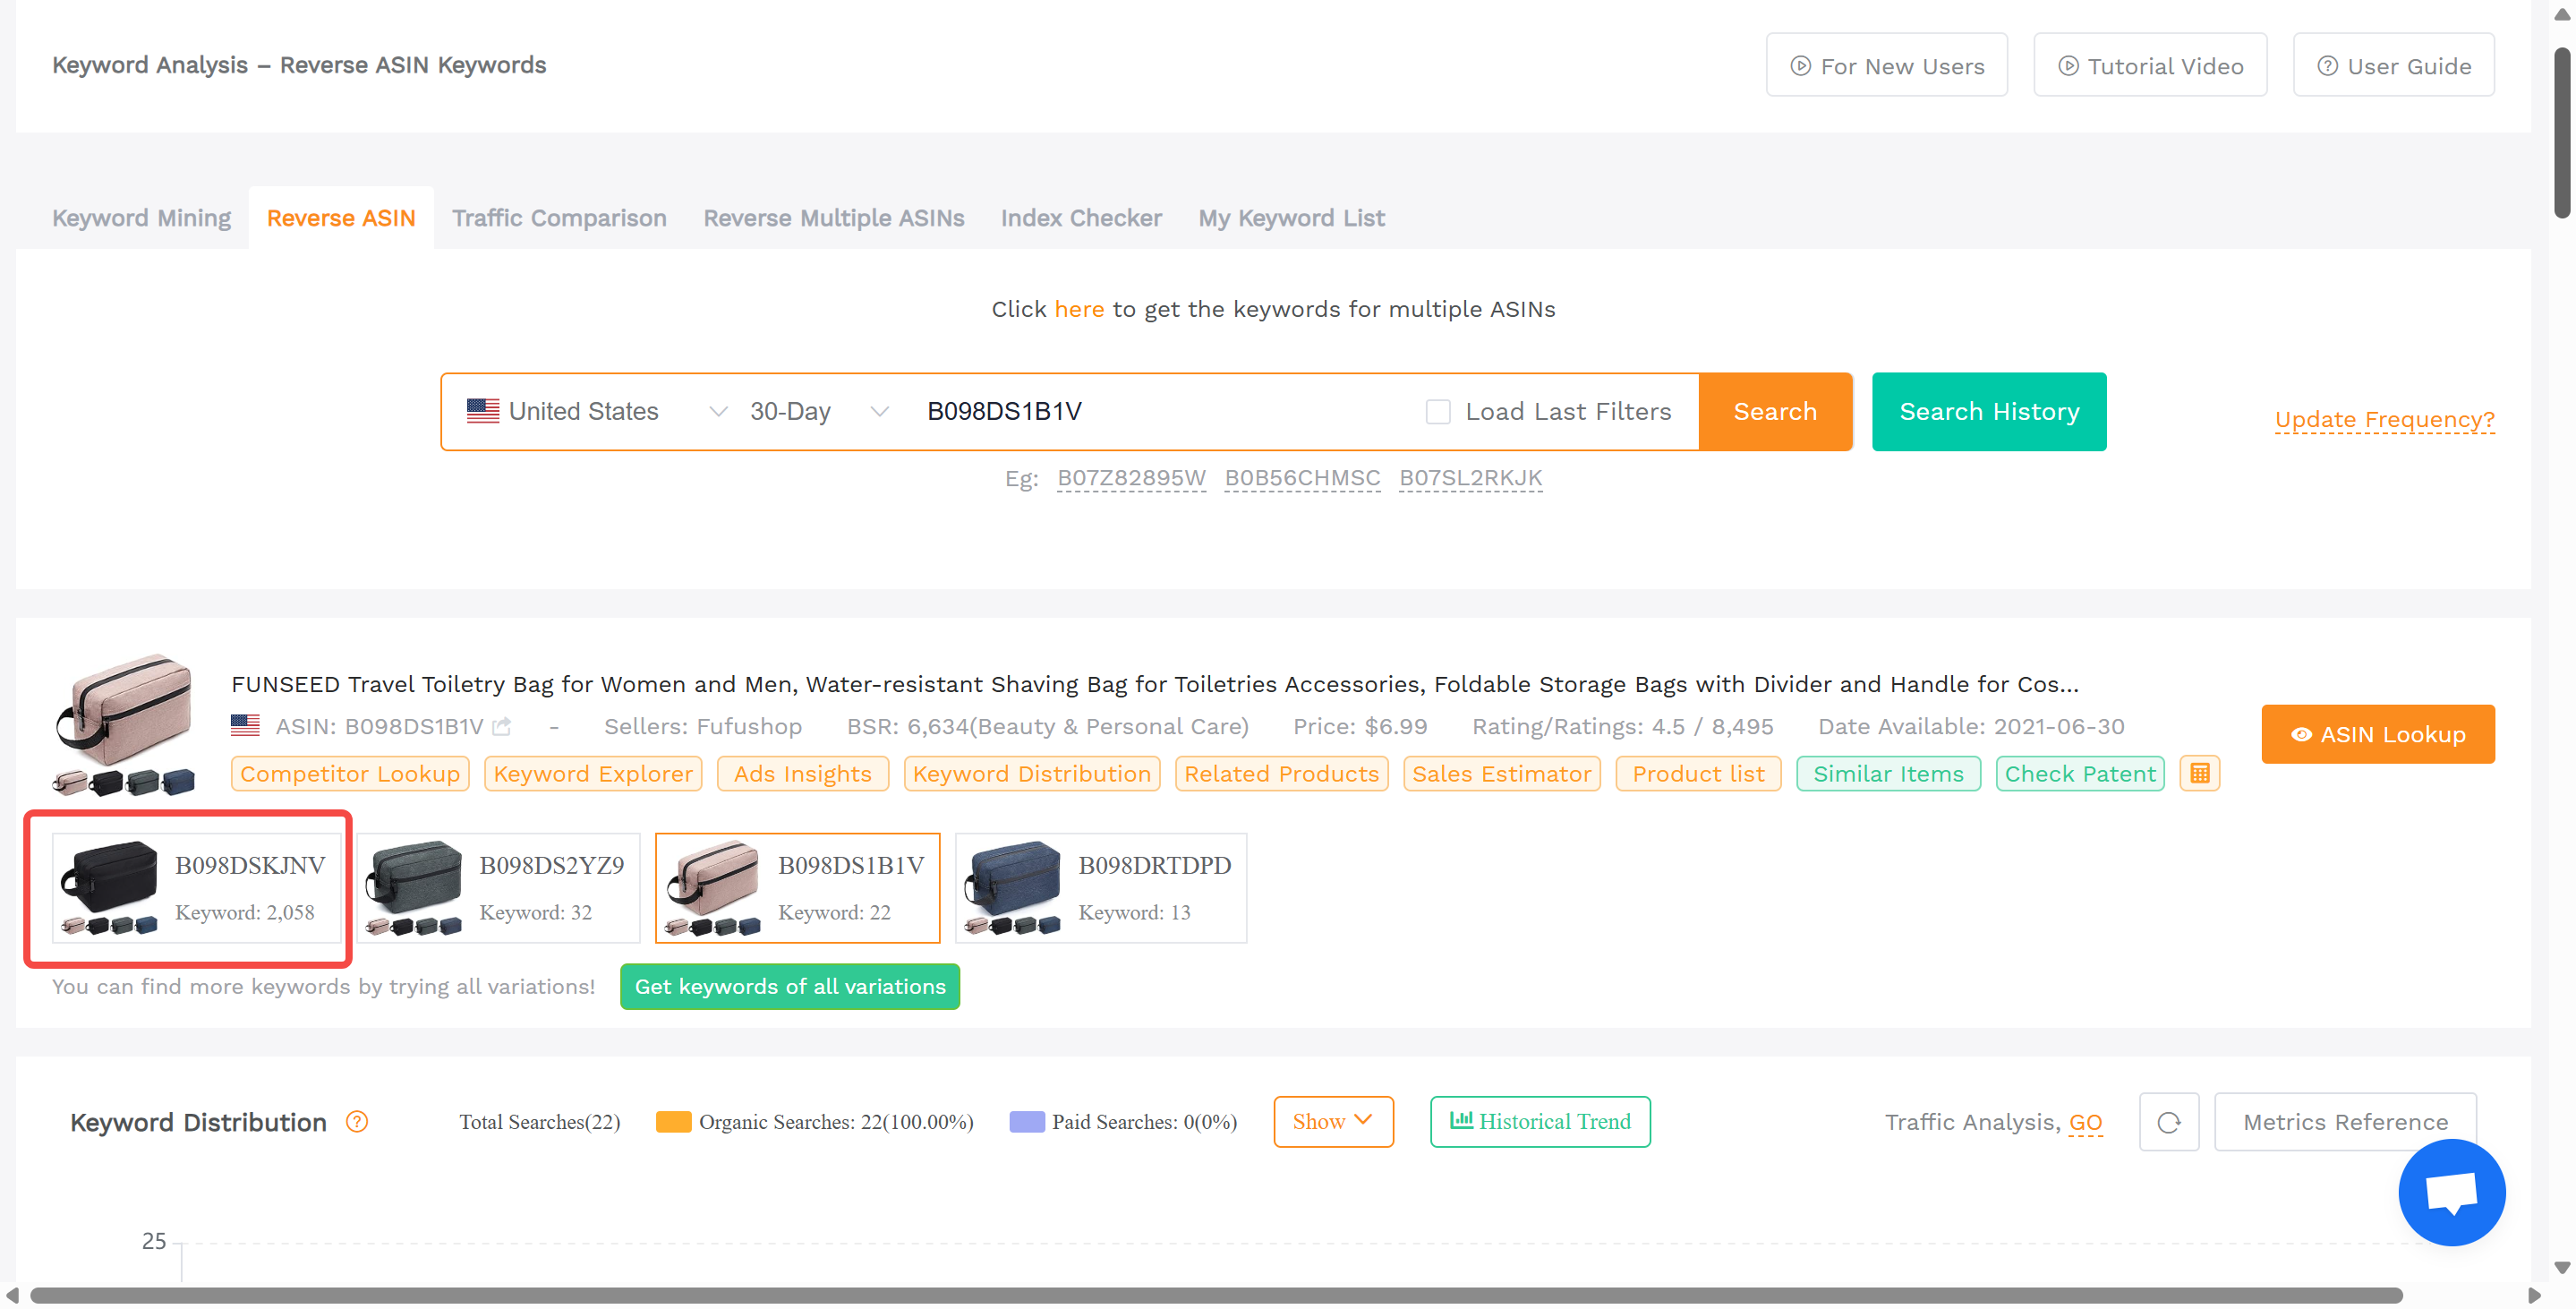2576x1309 pixels.
Task: Select the Reverse ASIN tab
Action: 340,217
